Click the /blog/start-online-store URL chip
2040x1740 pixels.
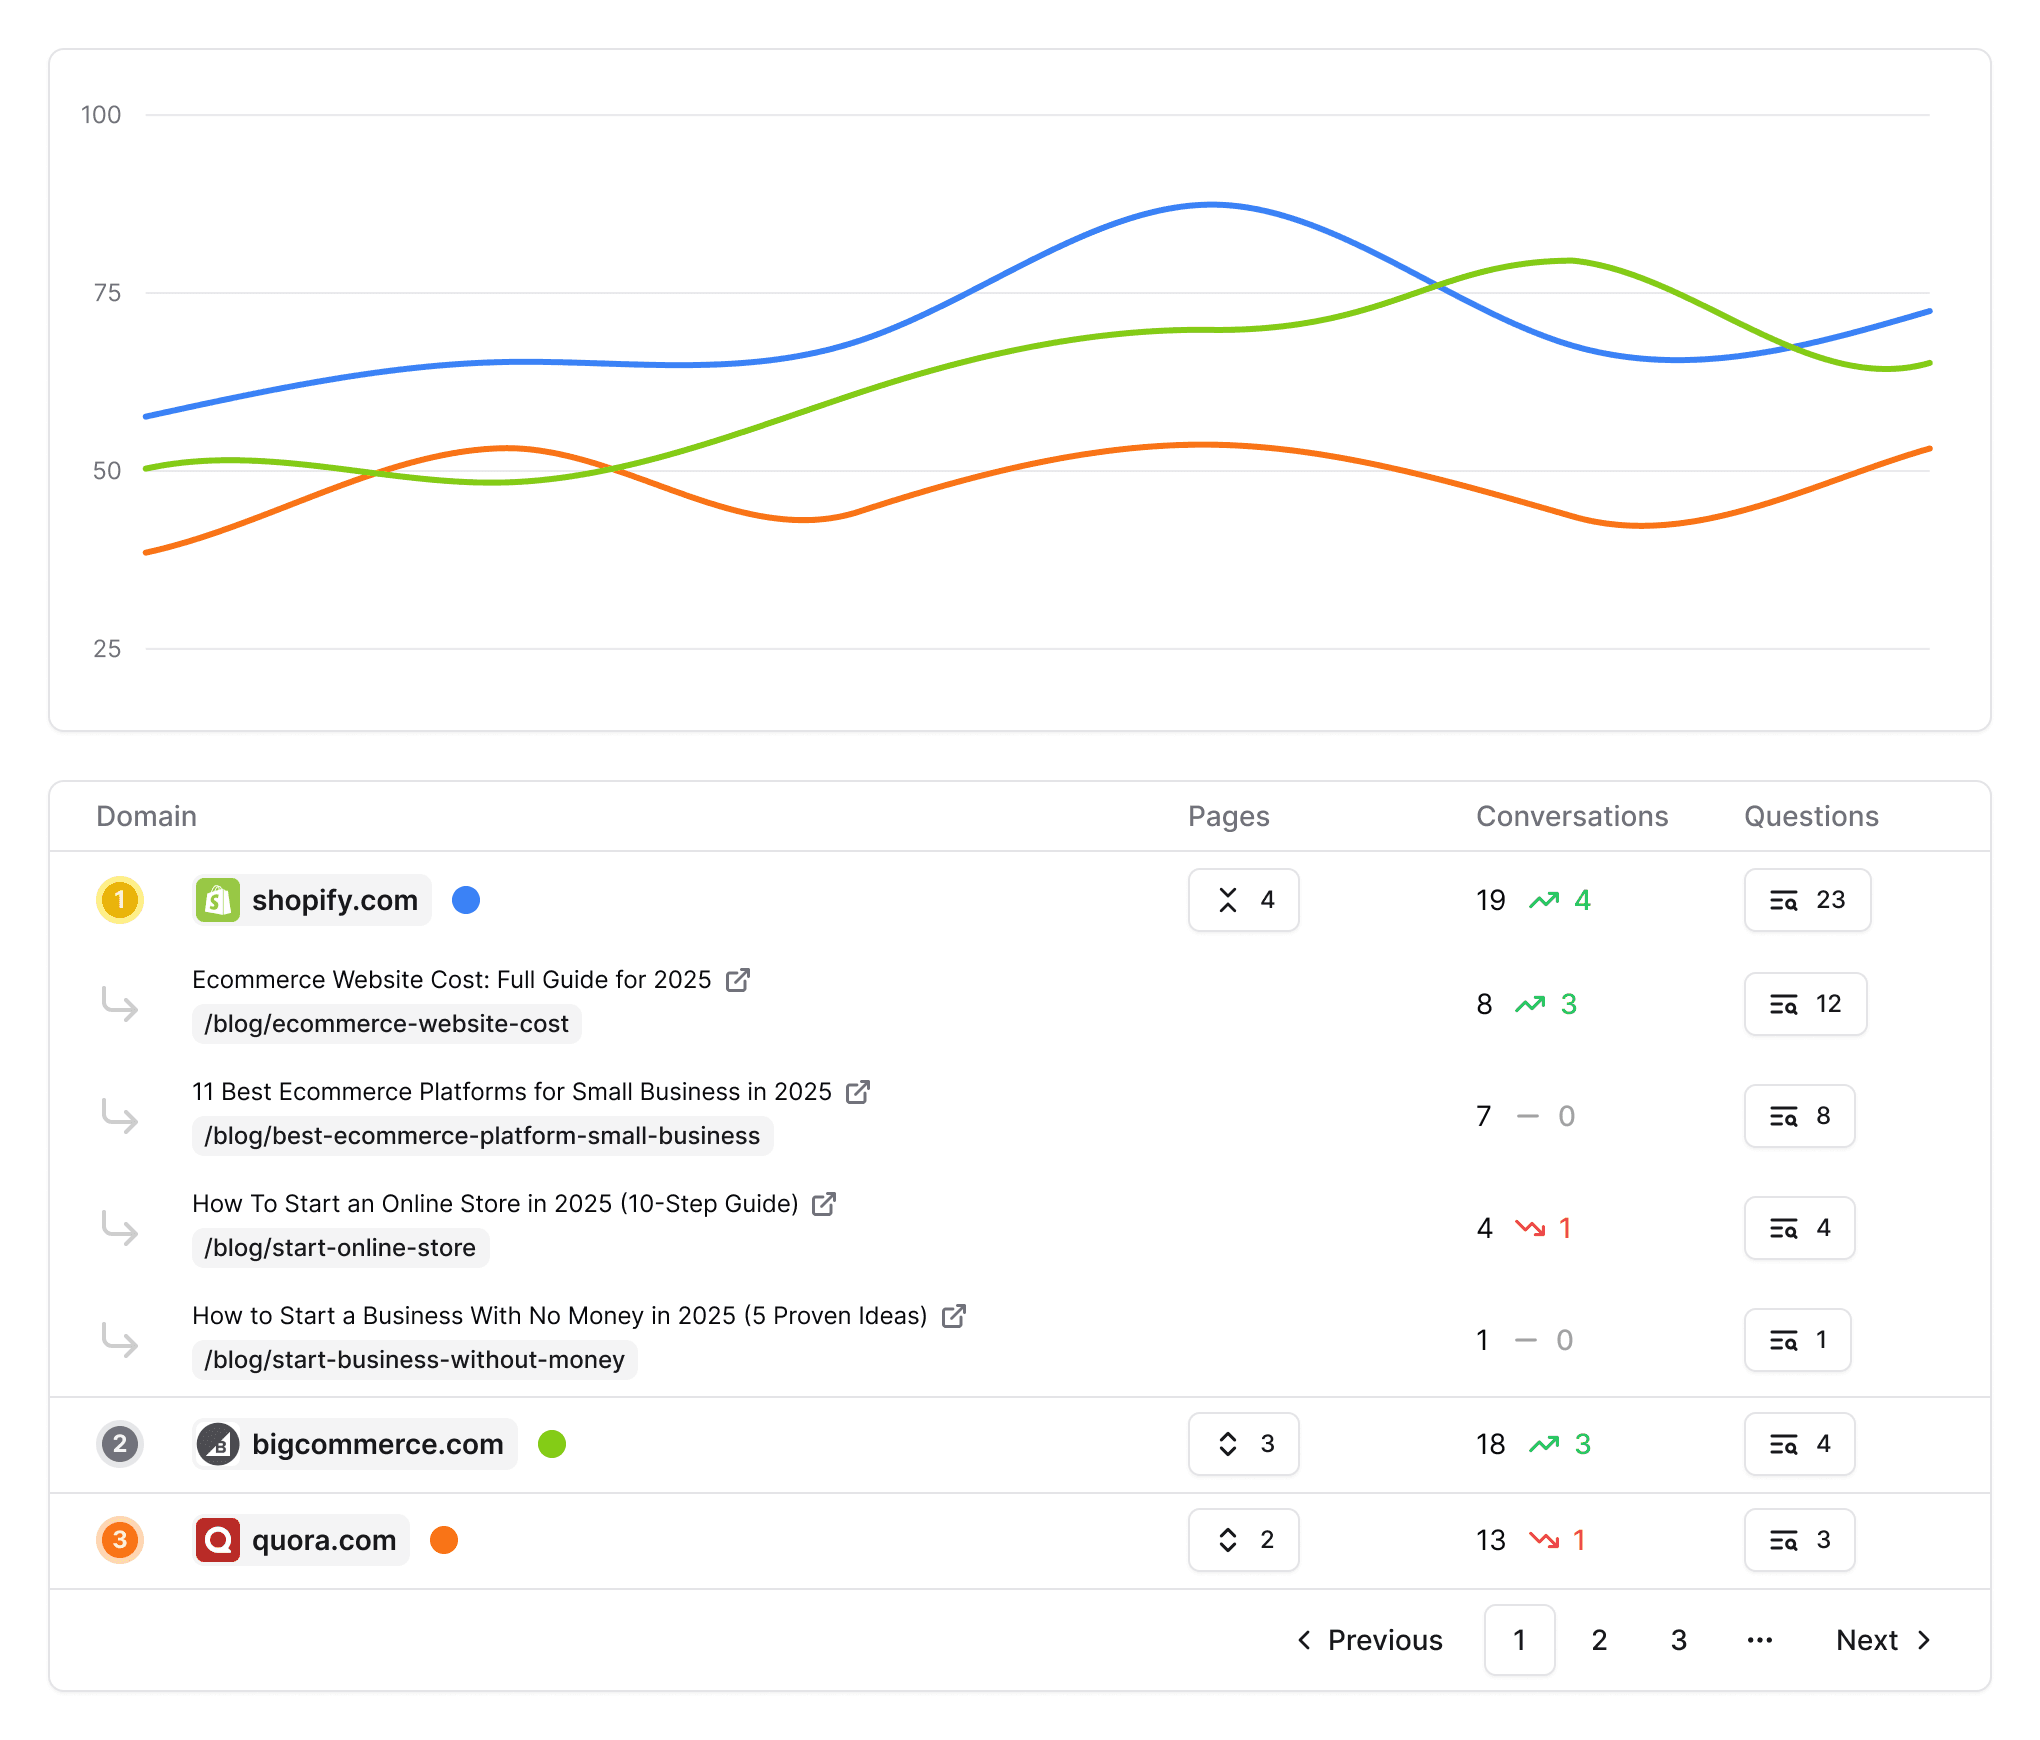click(x=340, y=1247)
